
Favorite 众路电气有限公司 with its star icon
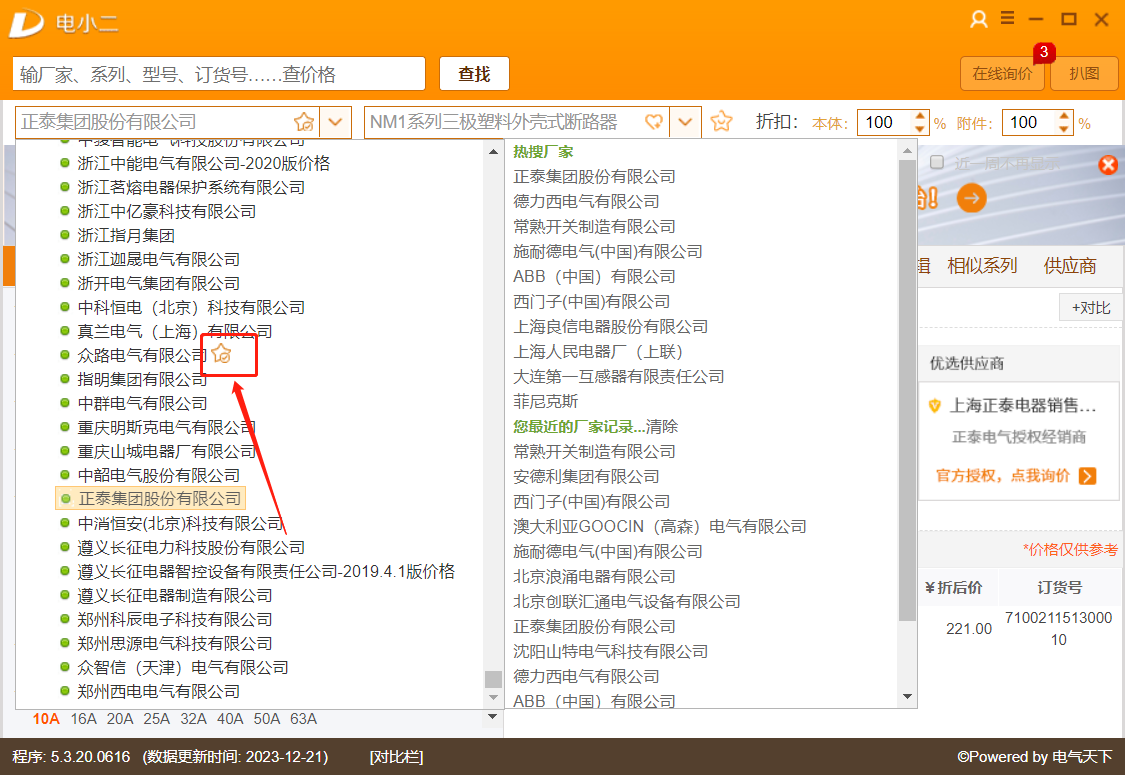222,354
